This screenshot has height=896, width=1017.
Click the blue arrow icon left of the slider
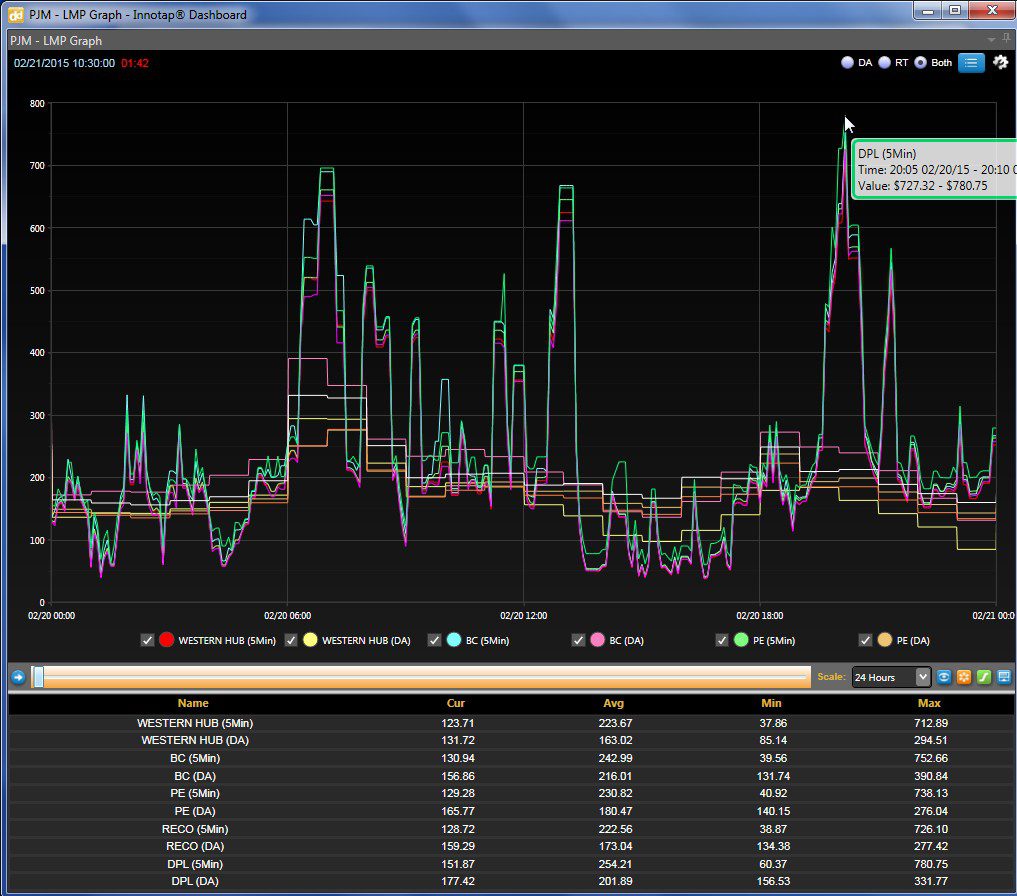click(18, 677)
